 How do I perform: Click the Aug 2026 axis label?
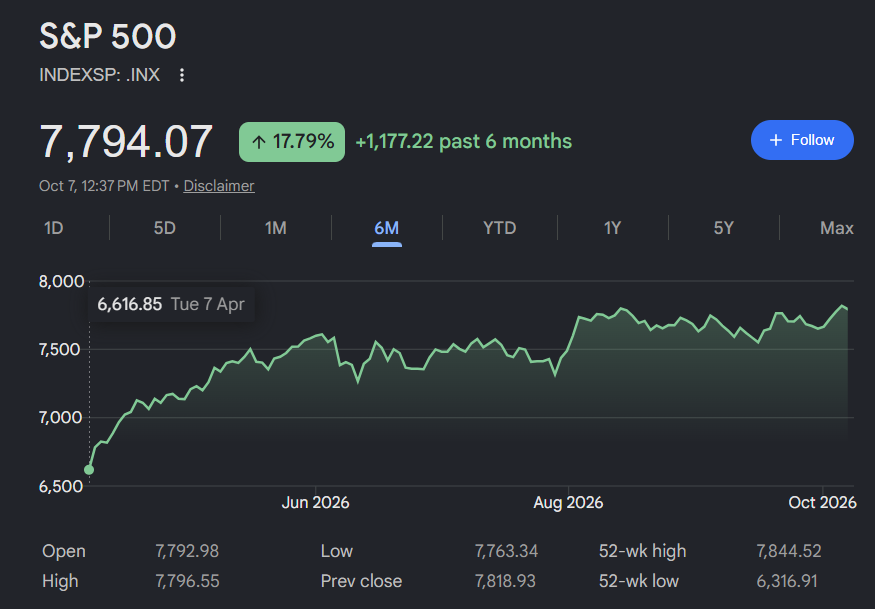568,502
